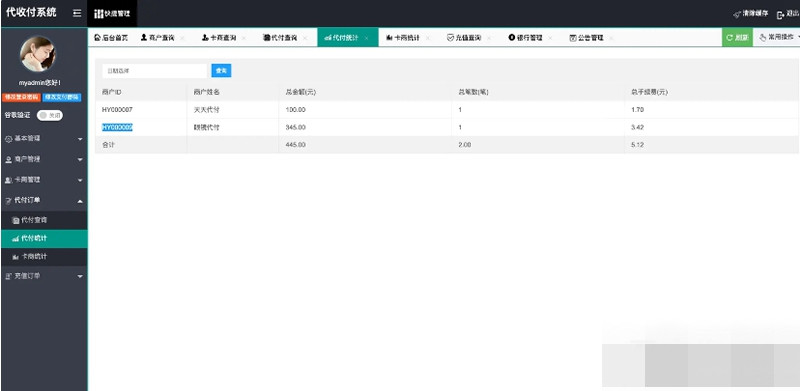Toggle the 谷歌验证 switch

(x=50, y=116)
